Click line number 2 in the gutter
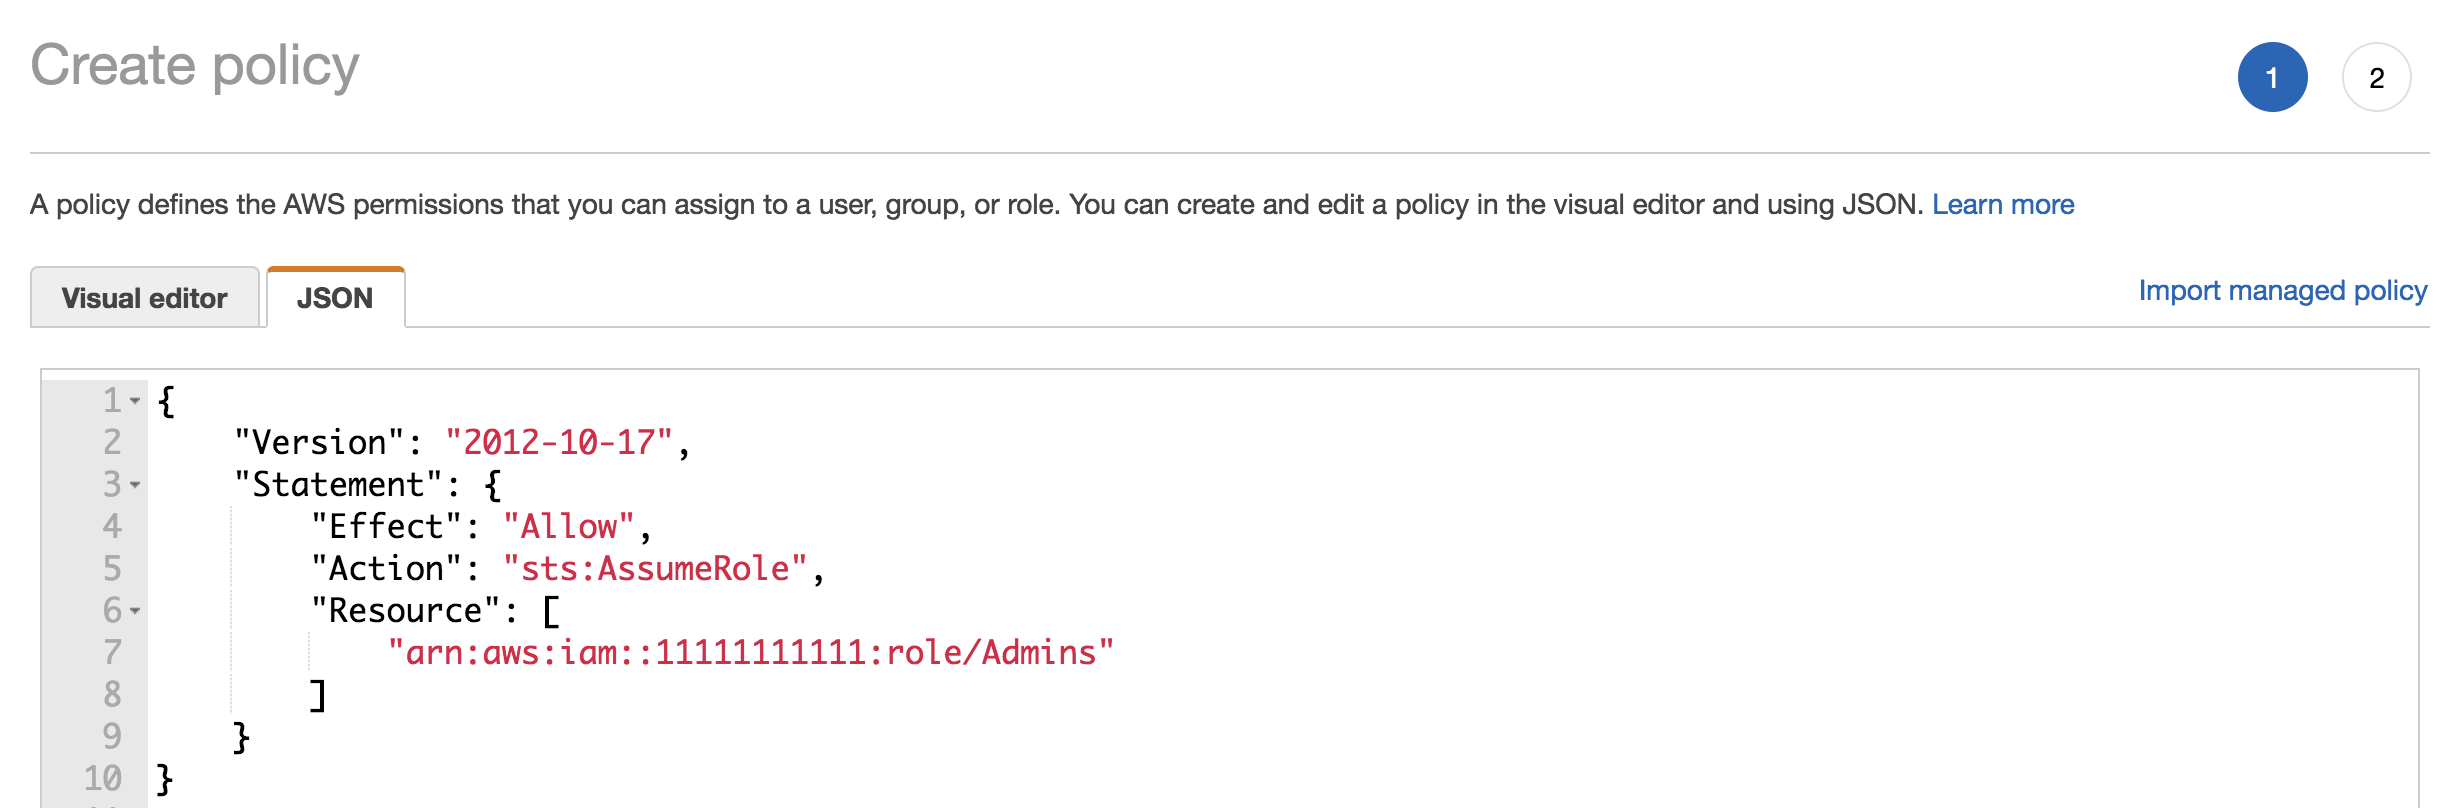This screenshot has height=808, width=2448. (112, 442)
